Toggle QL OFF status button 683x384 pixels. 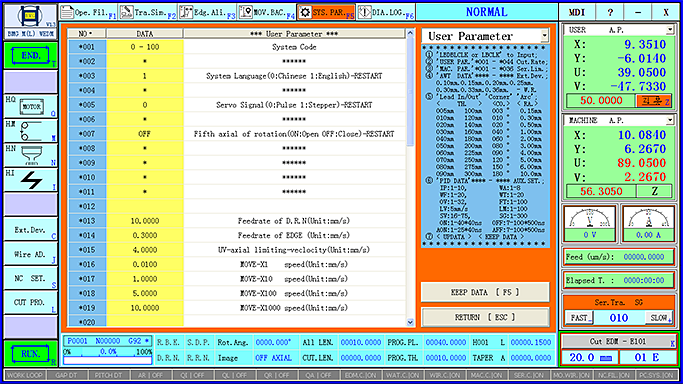[234, 375]
